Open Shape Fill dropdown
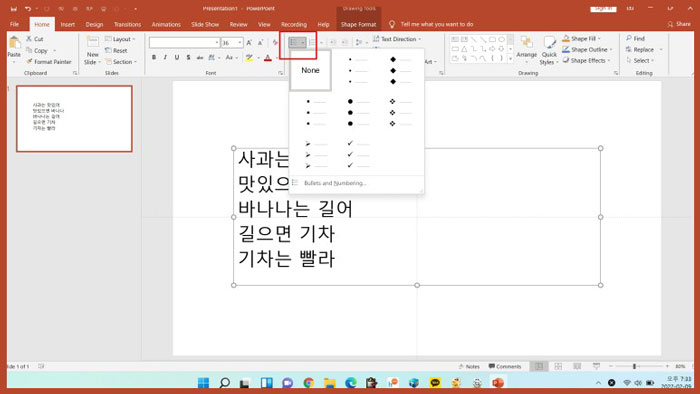700x394 pixels. click(x=581, y=39)
